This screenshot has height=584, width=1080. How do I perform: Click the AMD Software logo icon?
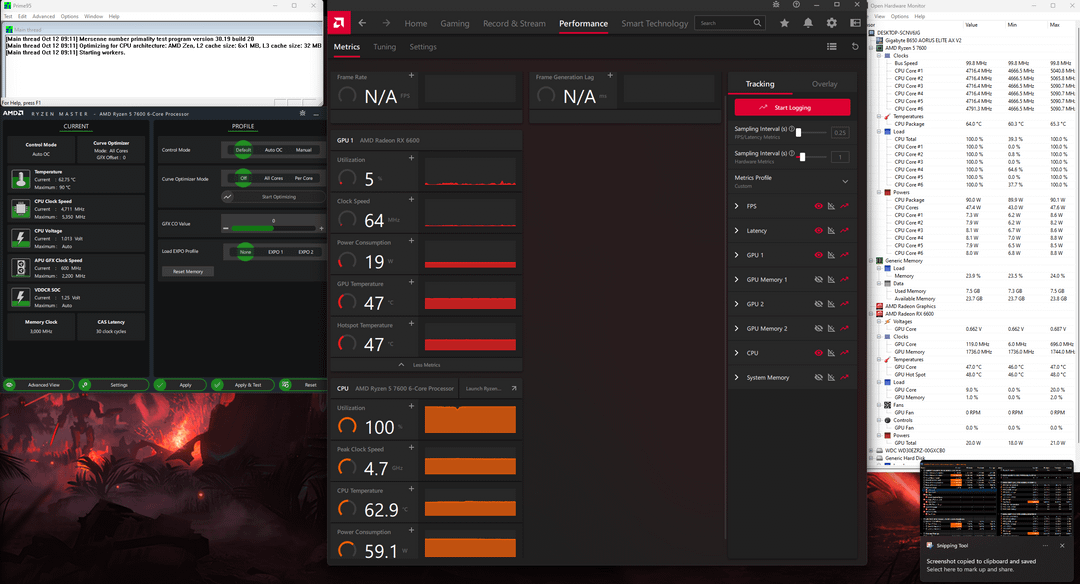(x=338, y=23)
